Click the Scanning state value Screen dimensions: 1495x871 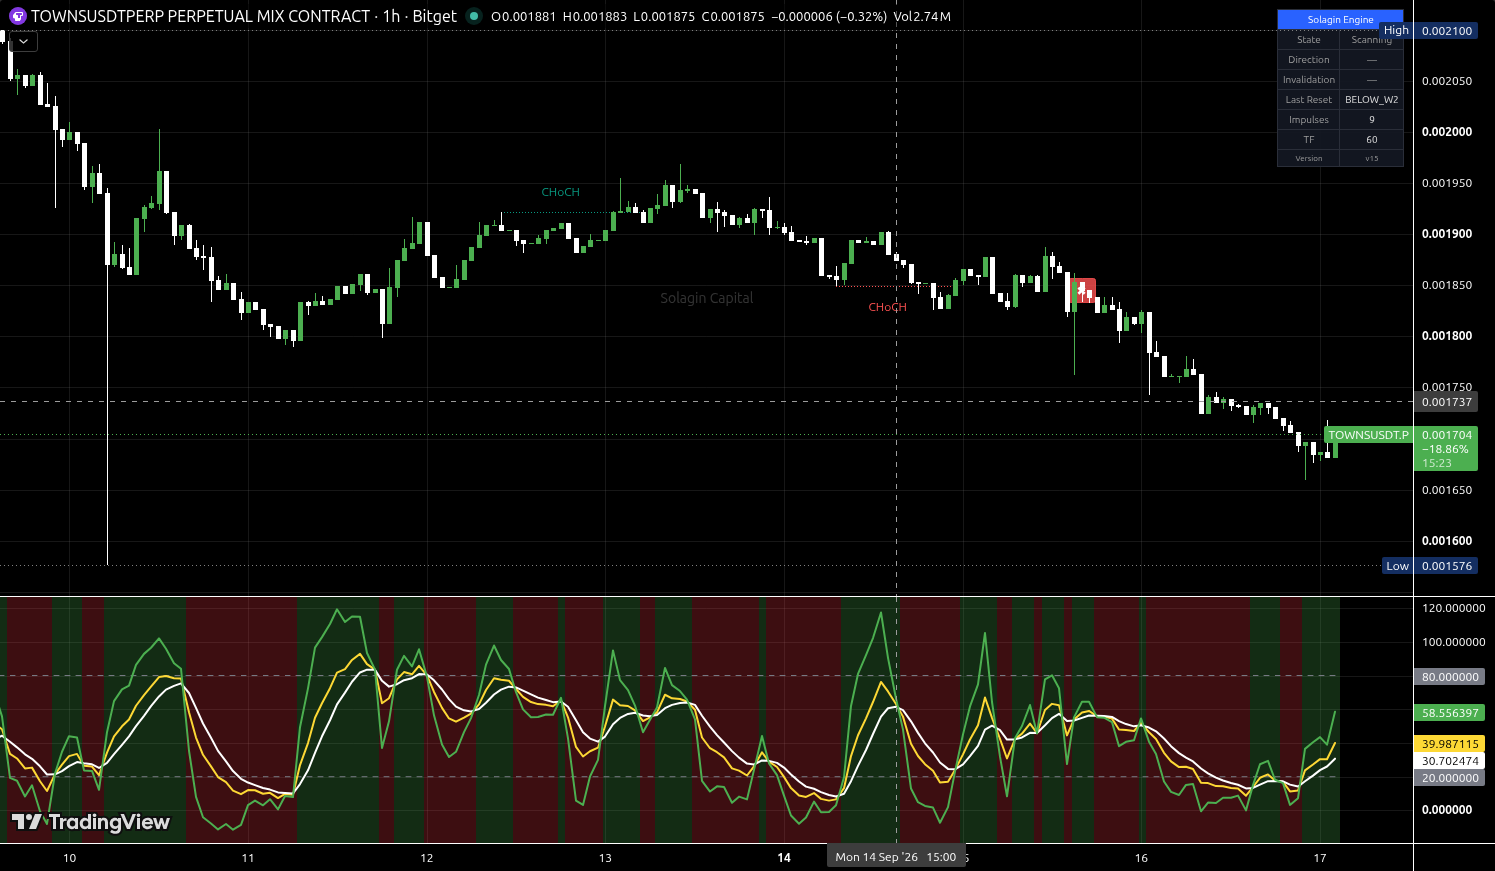[1371, 40]
